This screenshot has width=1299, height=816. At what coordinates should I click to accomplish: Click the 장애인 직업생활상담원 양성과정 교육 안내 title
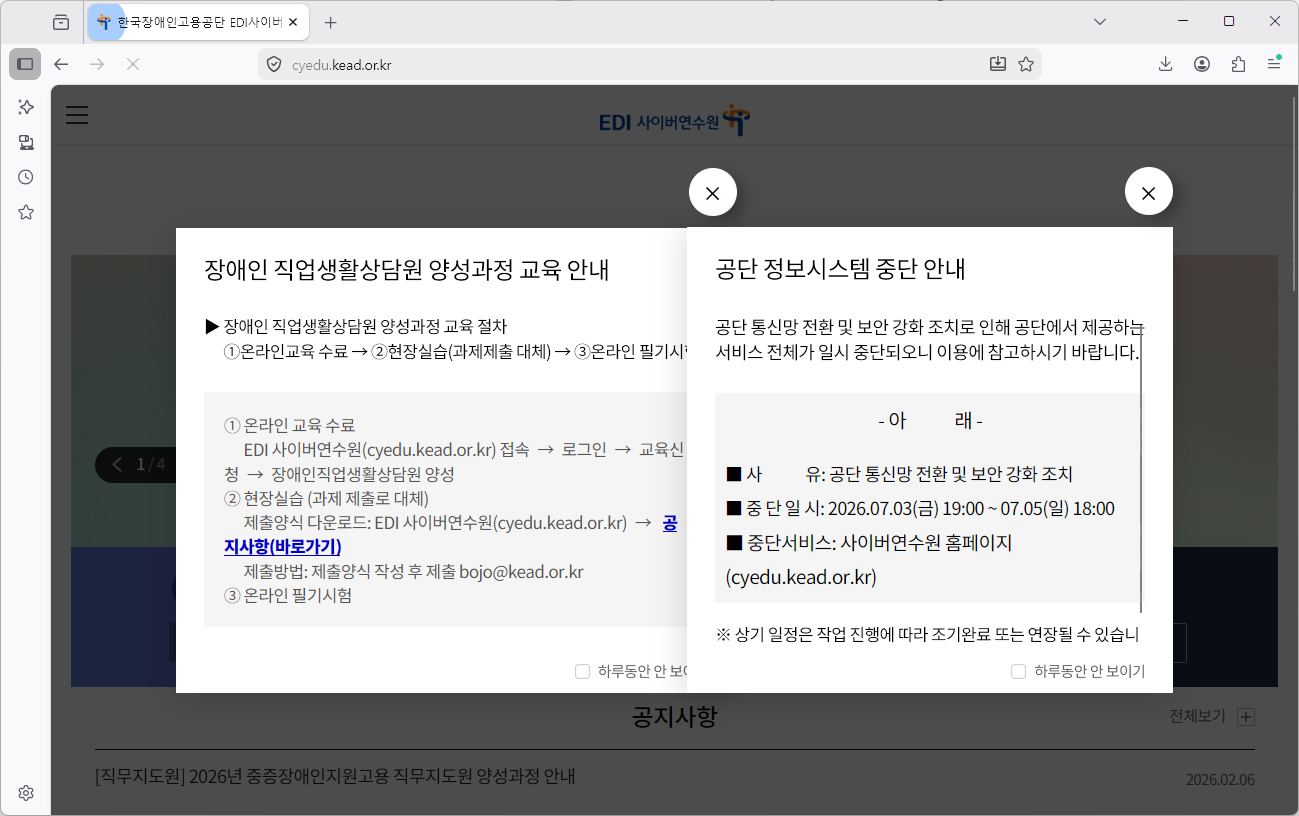tap(407, 270)
